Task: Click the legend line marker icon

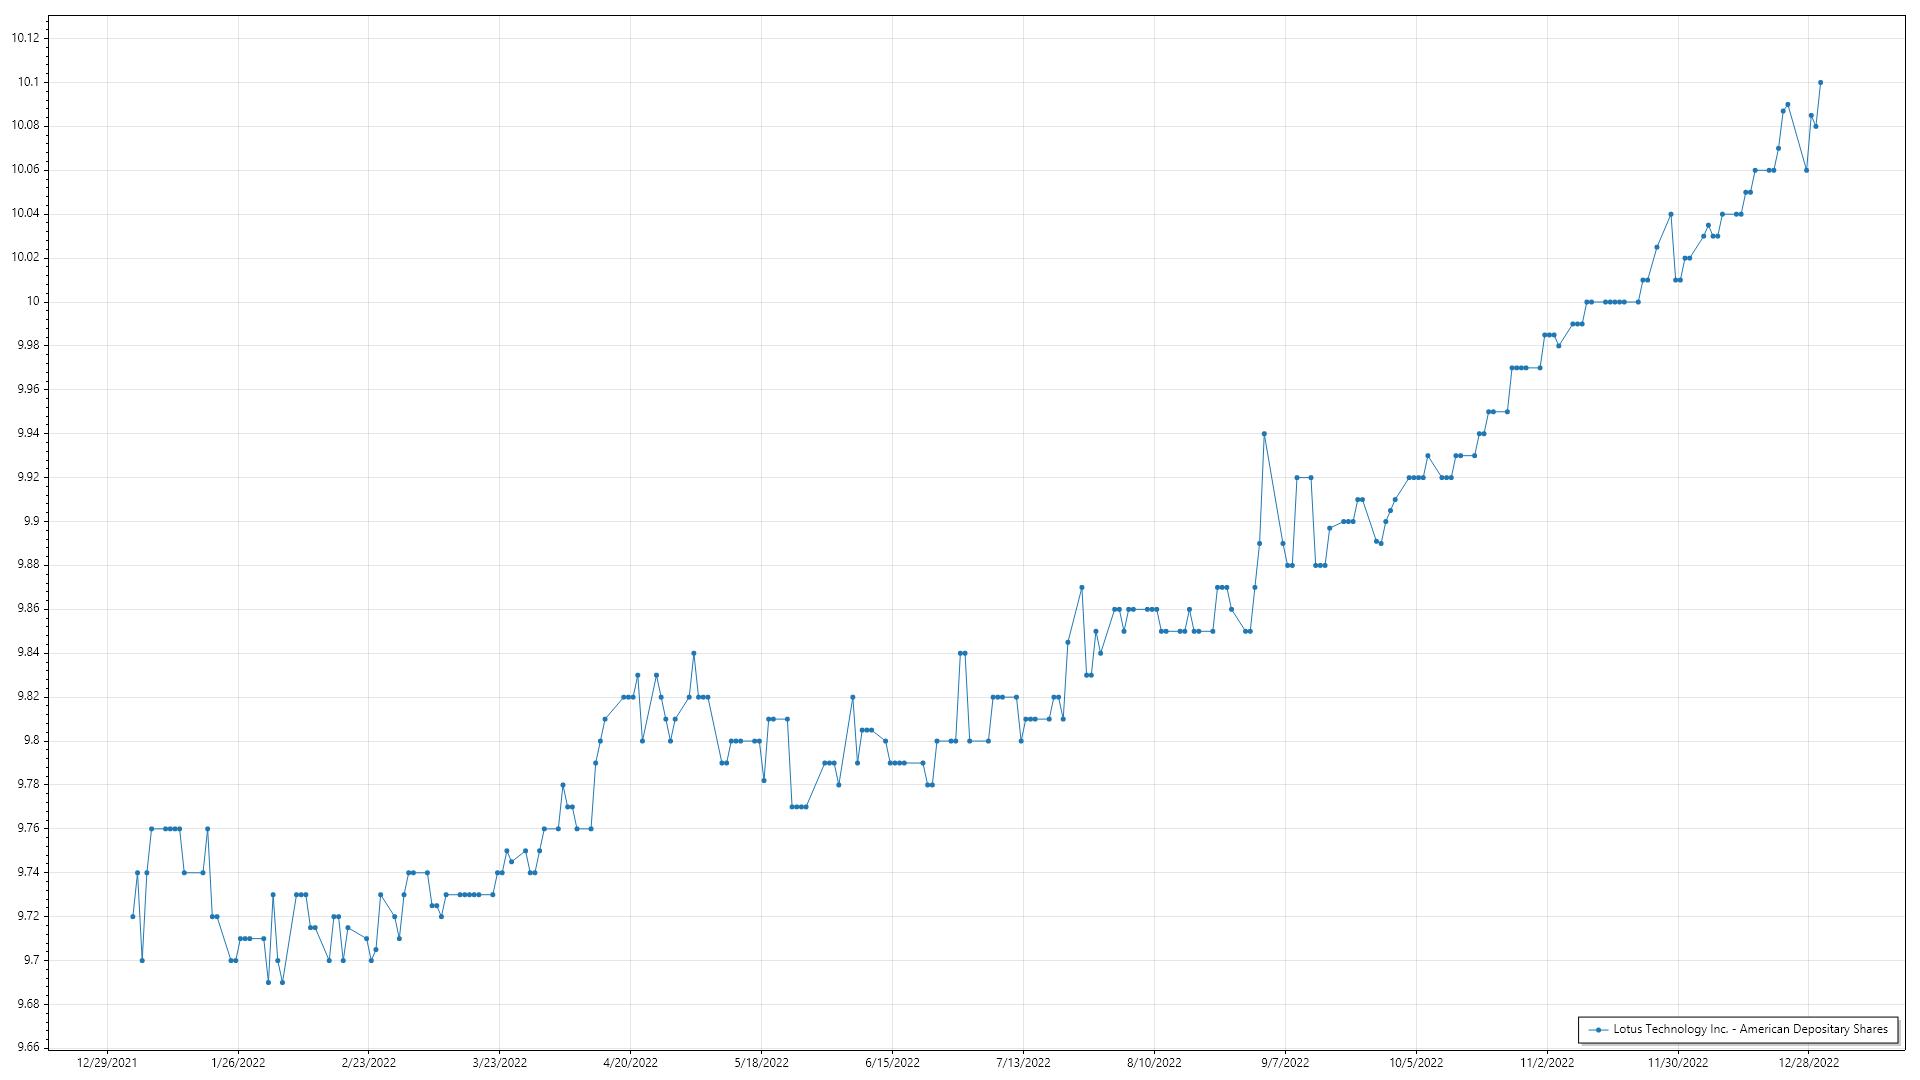Action: click(x=1598, y=1030)
